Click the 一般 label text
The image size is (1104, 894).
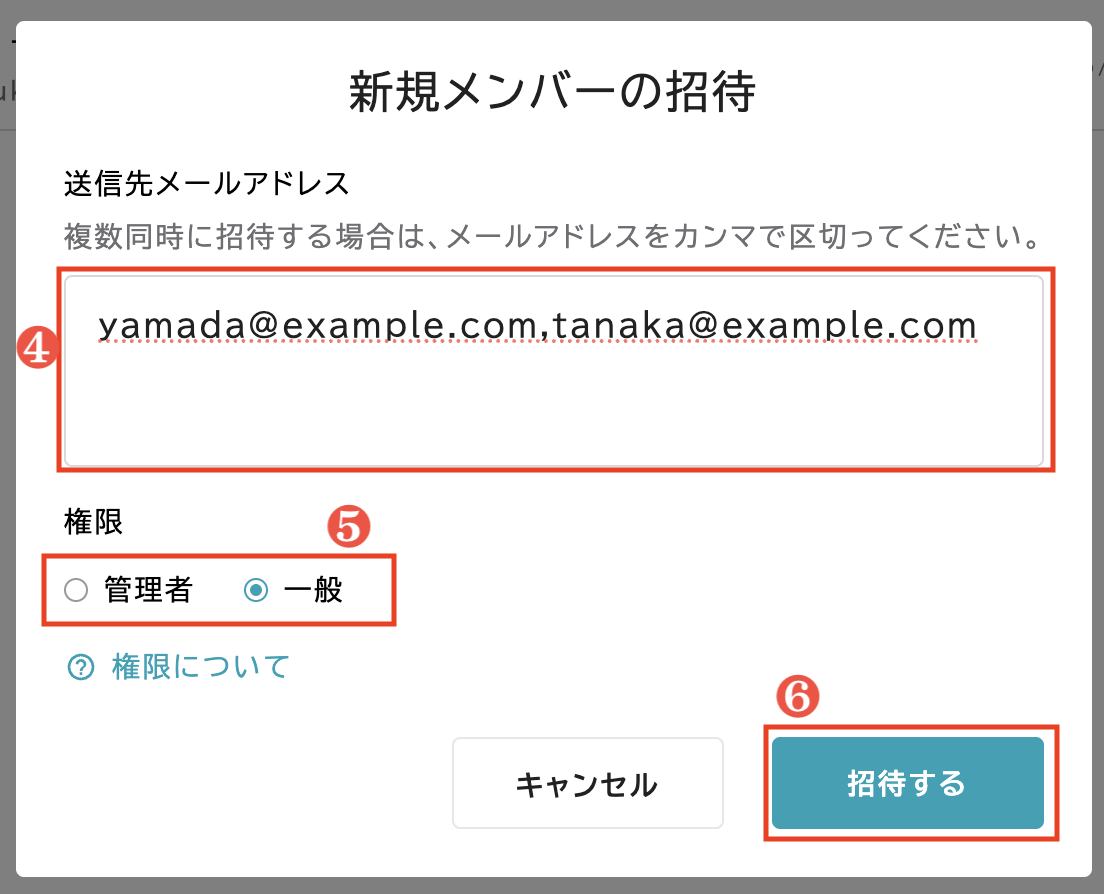point(313,591)
